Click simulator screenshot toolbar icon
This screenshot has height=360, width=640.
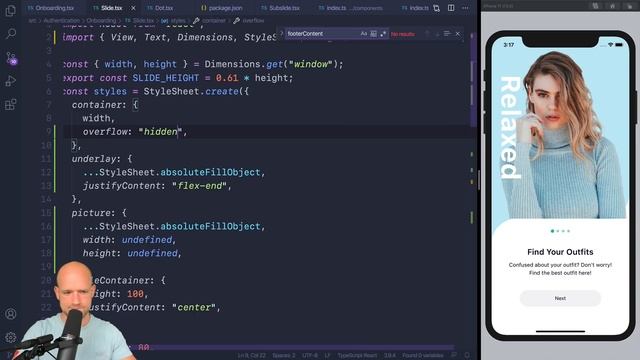pos(596,6)
